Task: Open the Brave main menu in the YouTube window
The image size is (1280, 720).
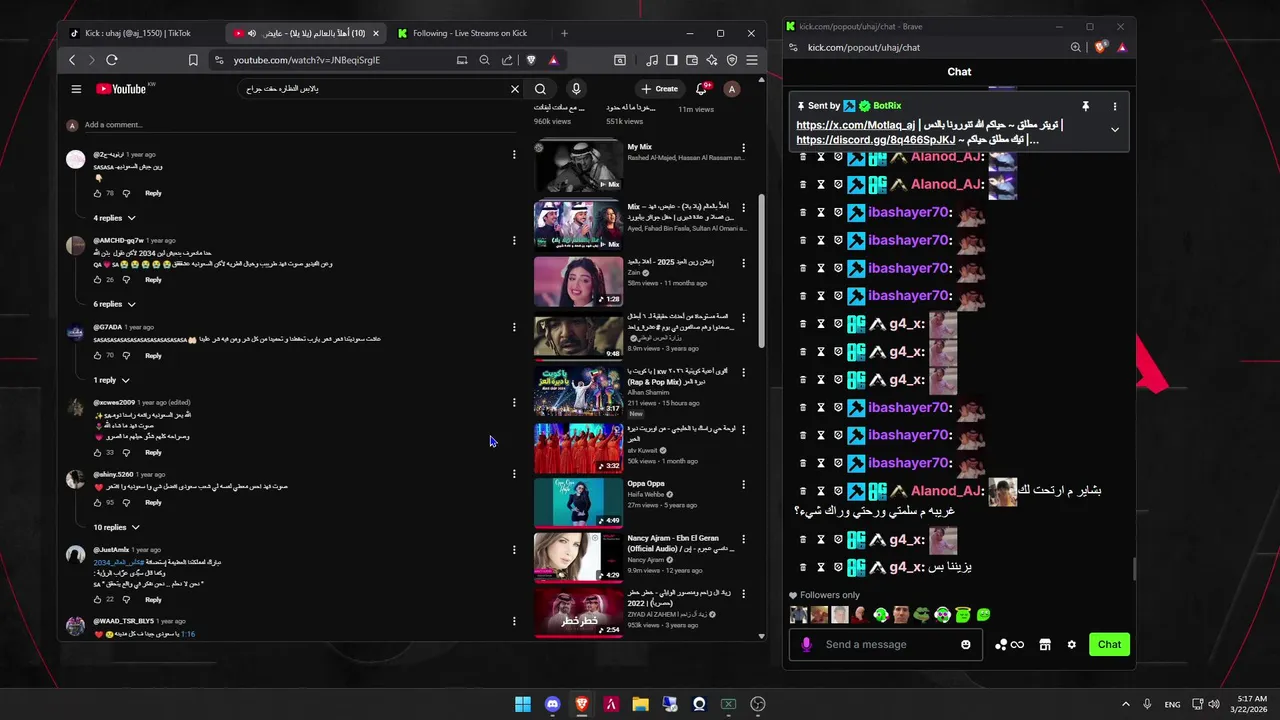Action: tap(752, 60)
